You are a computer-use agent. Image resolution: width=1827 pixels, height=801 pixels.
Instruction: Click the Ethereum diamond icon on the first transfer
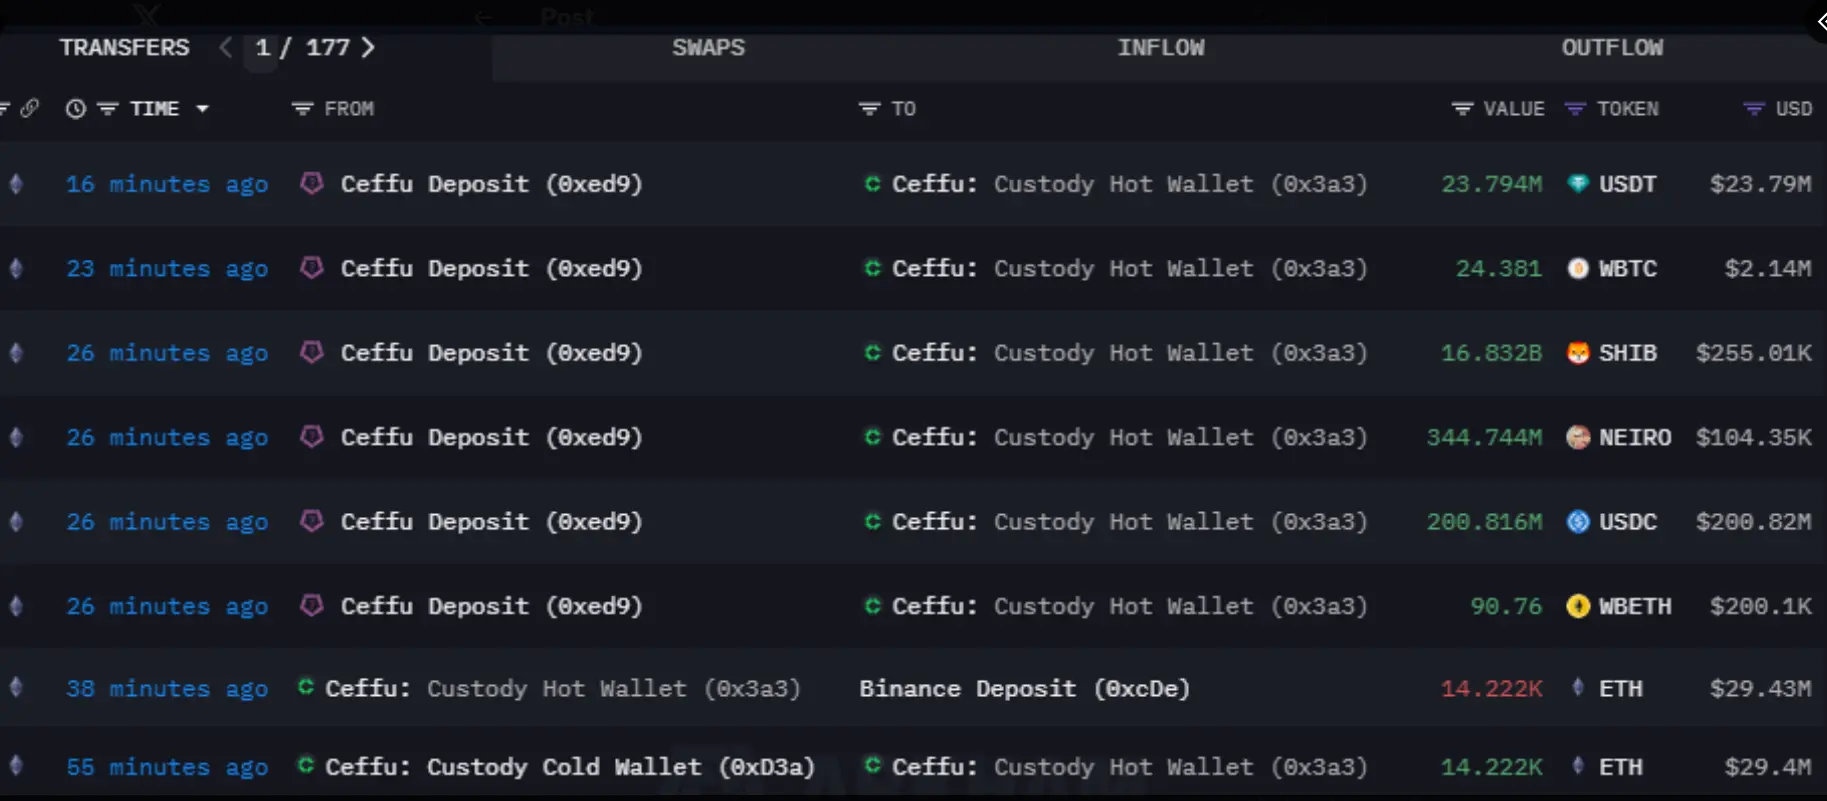(x=14, y=184)
